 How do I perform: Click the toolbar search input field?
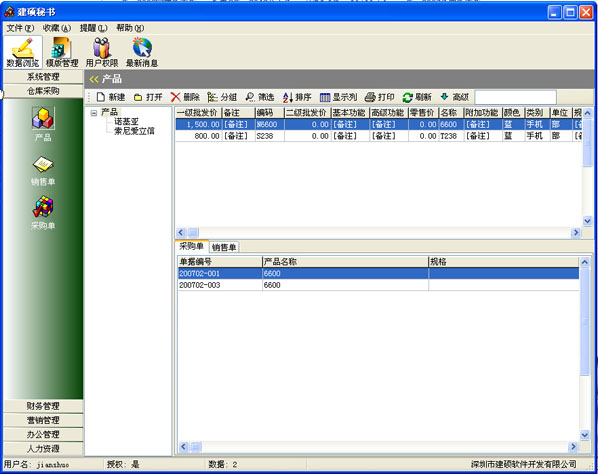coord(516,97)
